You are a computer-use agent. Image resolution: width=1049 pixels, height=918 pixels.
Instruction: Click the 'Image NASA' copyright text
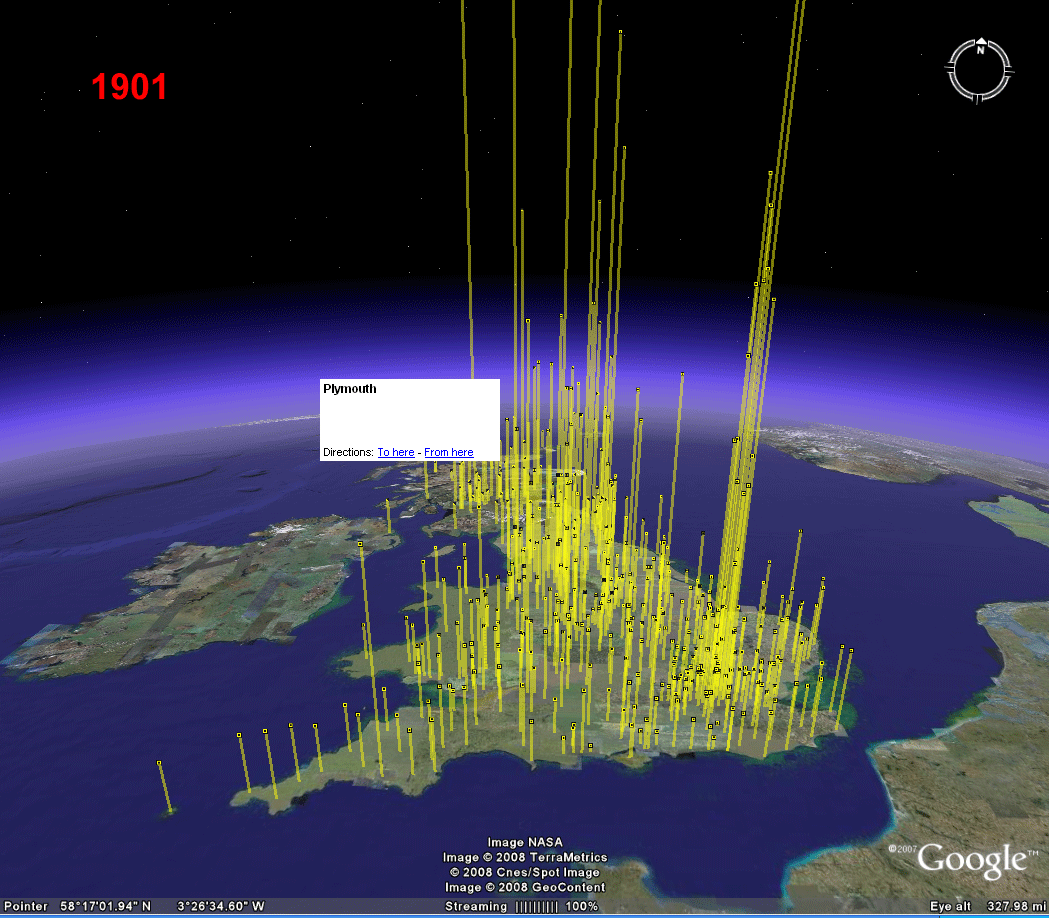tap(525, 842)
